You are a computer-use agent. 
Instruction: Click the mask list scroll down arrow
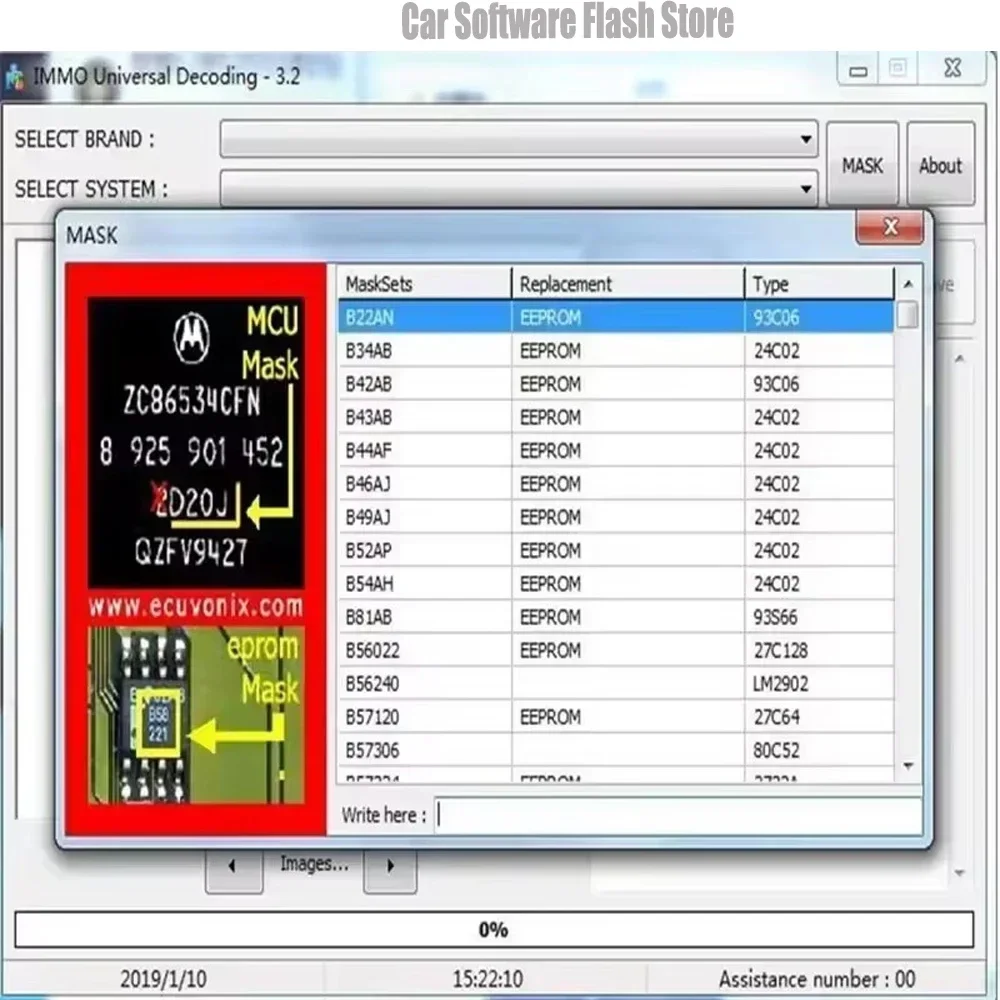[909, 765]
